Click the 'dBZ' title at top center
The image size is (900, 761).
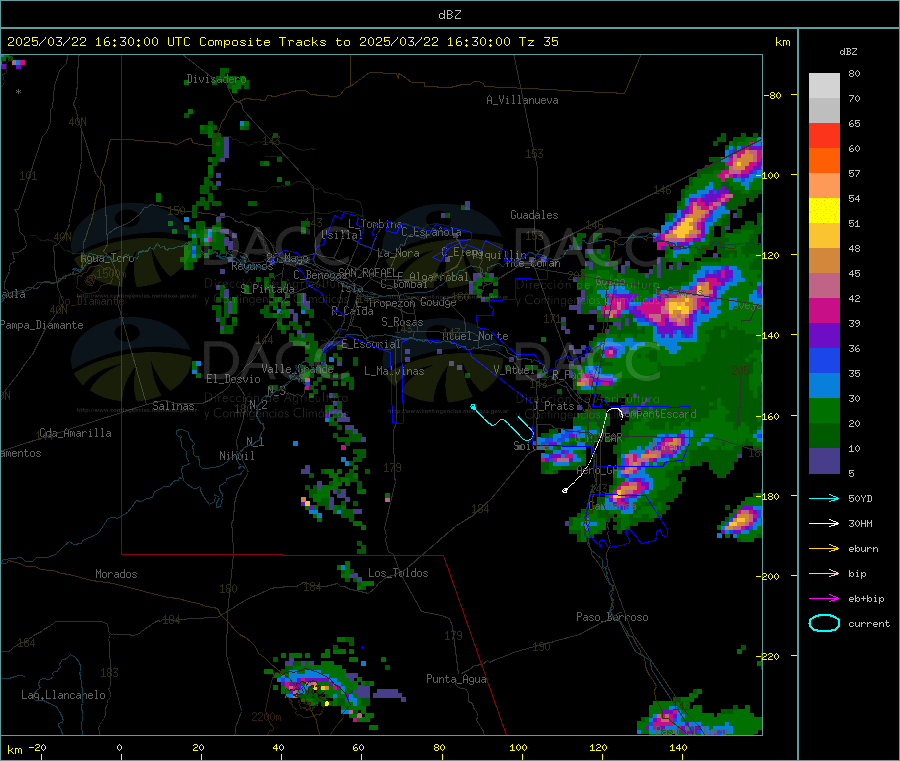point(449,15)
